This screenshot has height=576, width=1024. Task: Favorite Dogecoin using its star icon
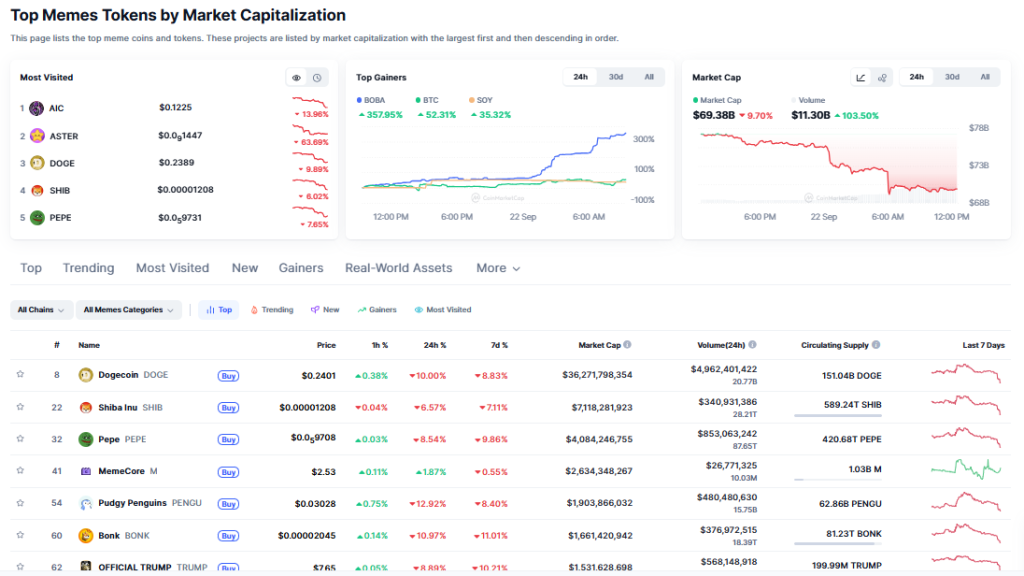click(20, 375)
